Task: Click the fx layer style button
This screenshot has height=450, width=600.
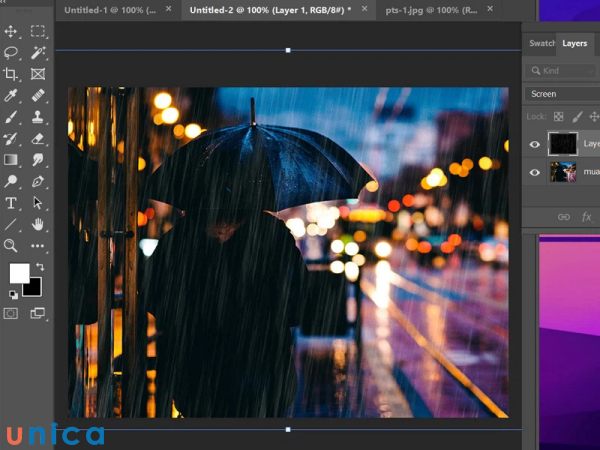Action: [587, 216]
